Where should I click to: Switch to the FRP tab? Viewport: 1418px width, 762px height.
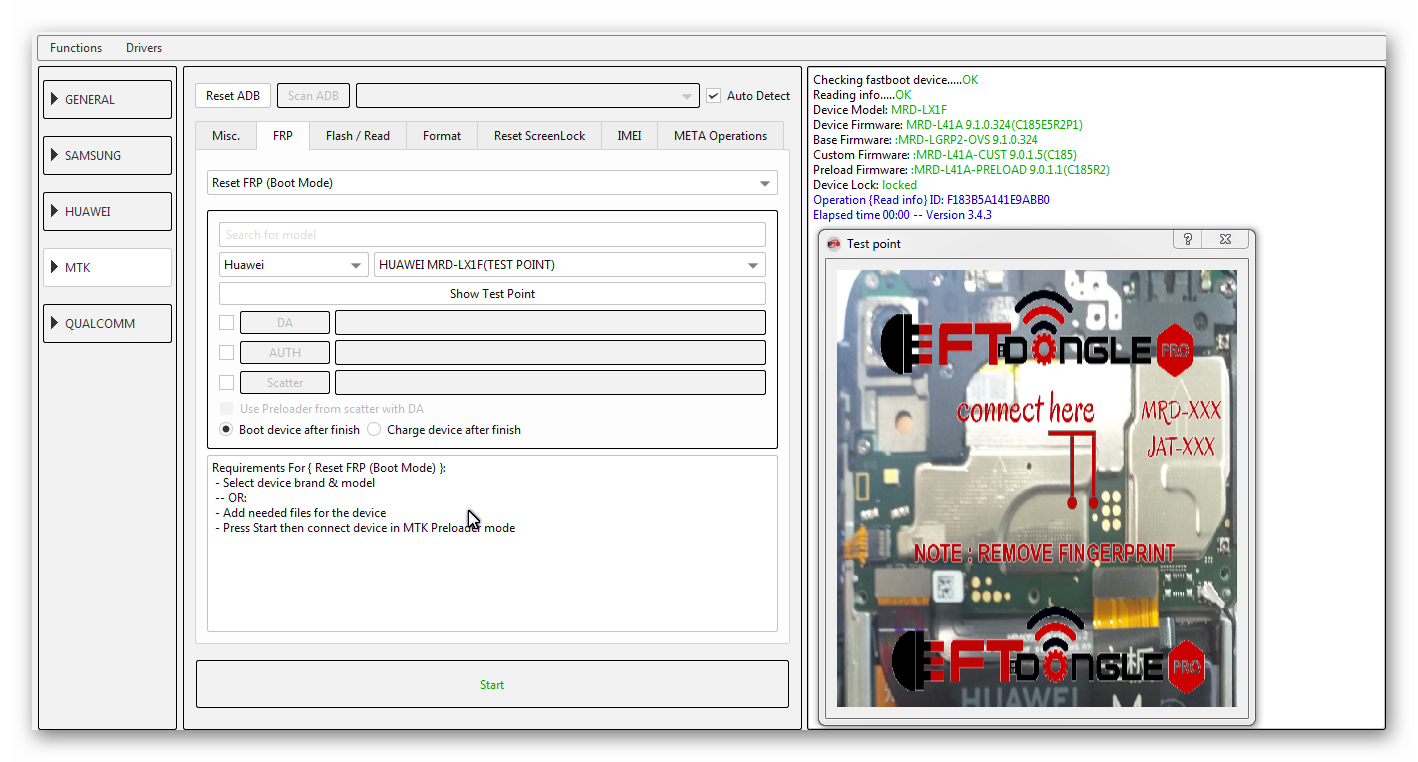(283, 136)
